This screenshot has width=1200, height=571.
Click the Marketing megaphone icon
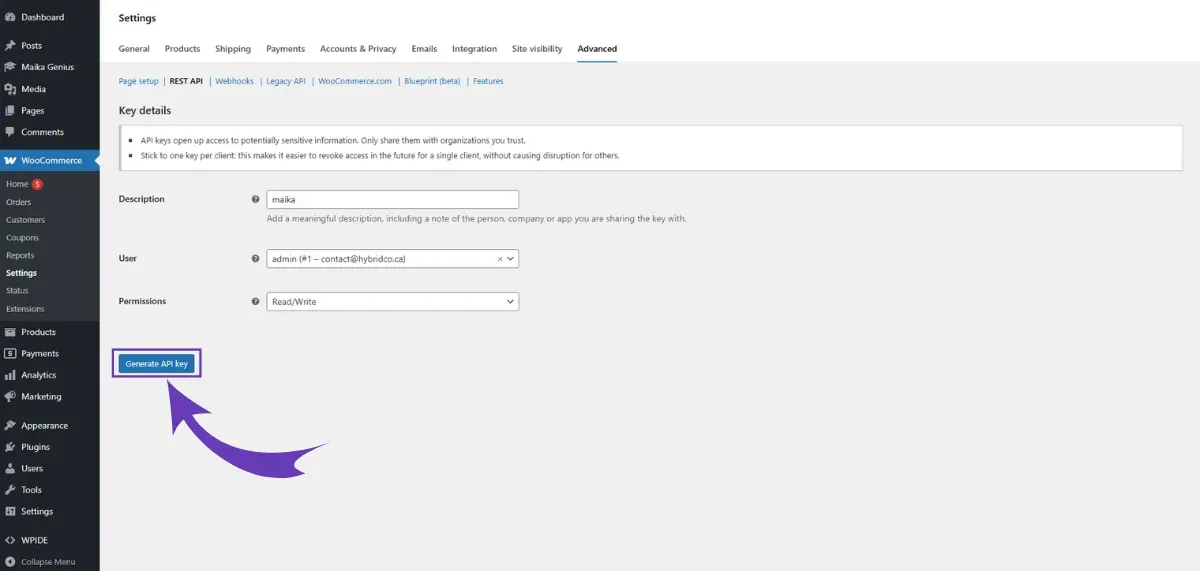[10, 396]
